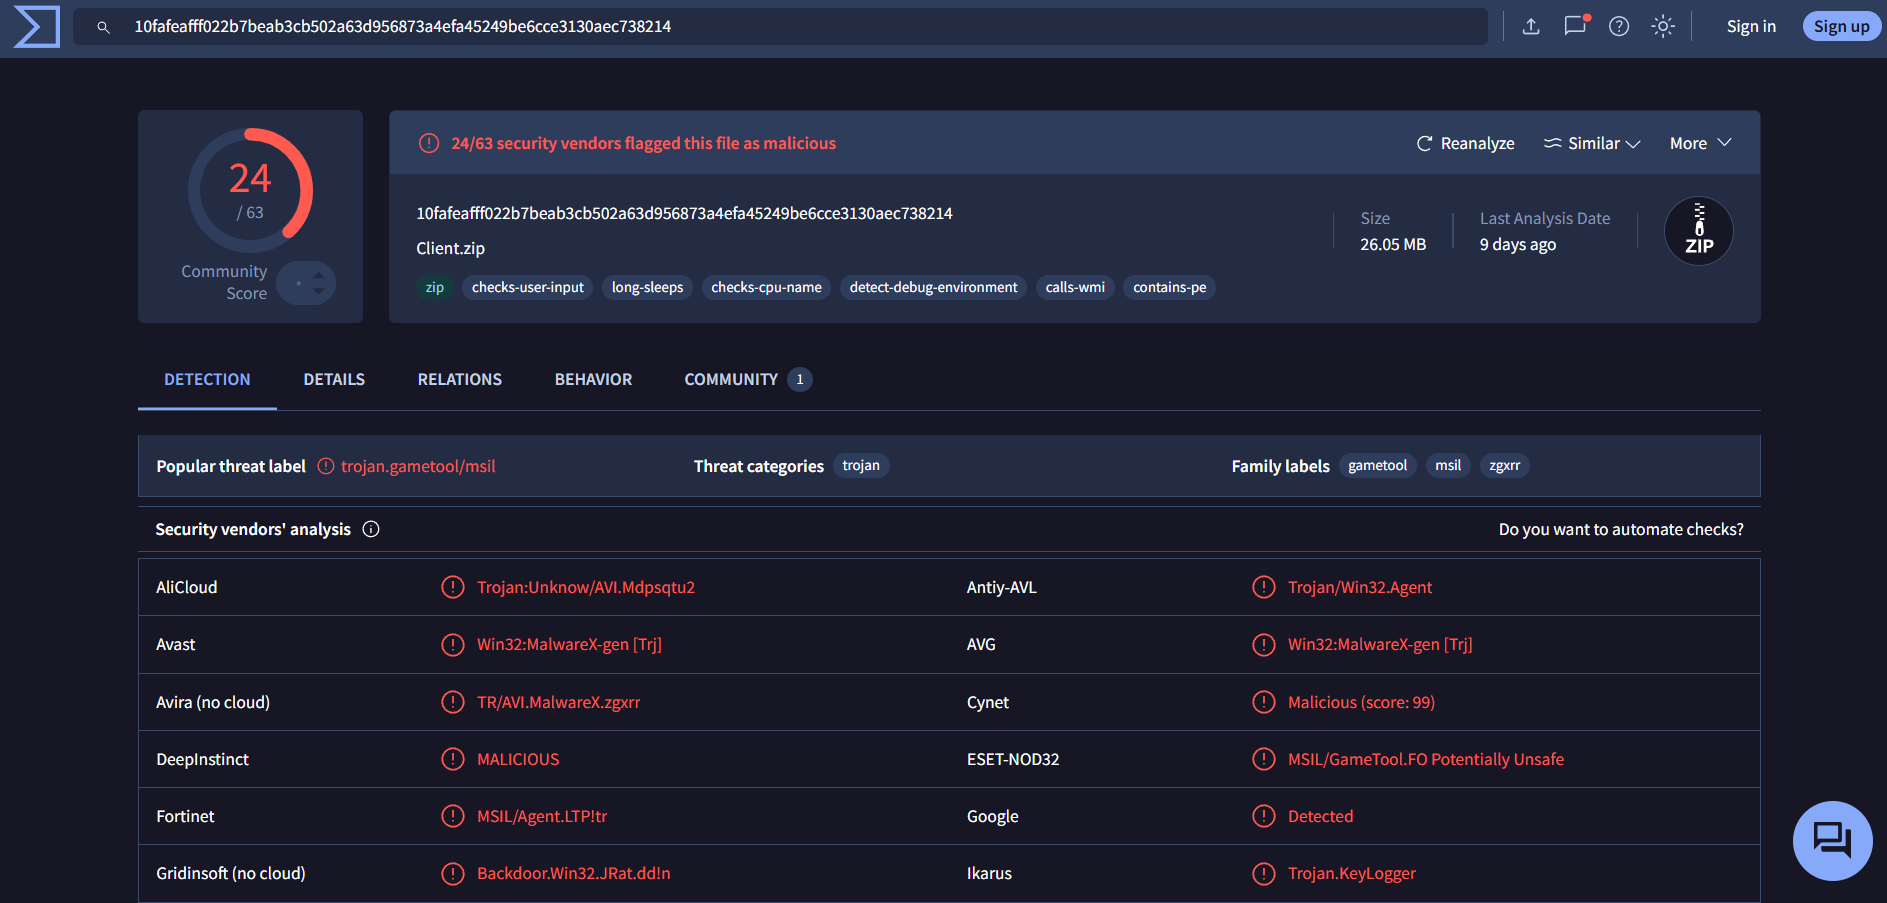
Task: Click the '9 days ago' analysis date
Action: click(x=1518, y=245)
